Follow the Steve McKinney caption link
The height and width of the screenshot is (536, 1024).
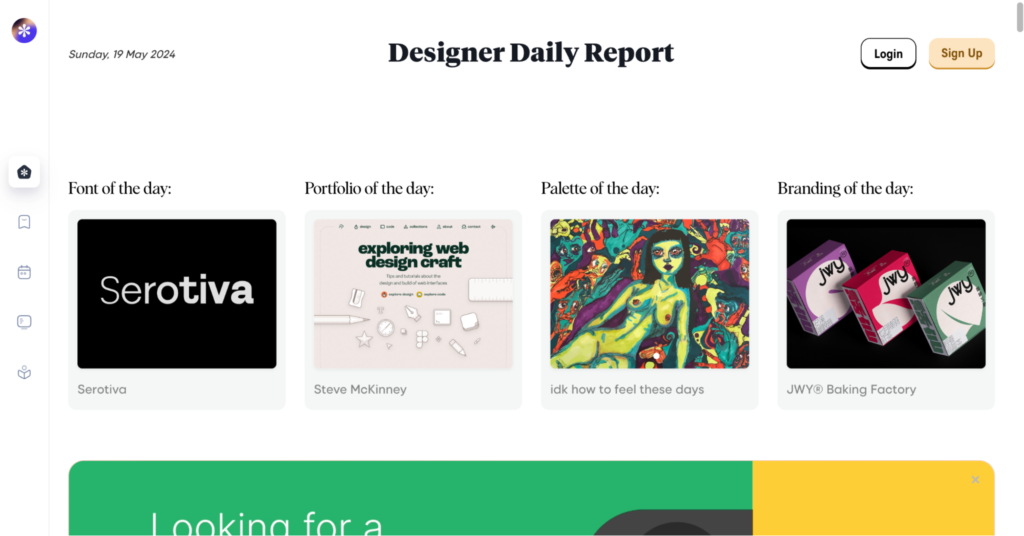[360, 389]
